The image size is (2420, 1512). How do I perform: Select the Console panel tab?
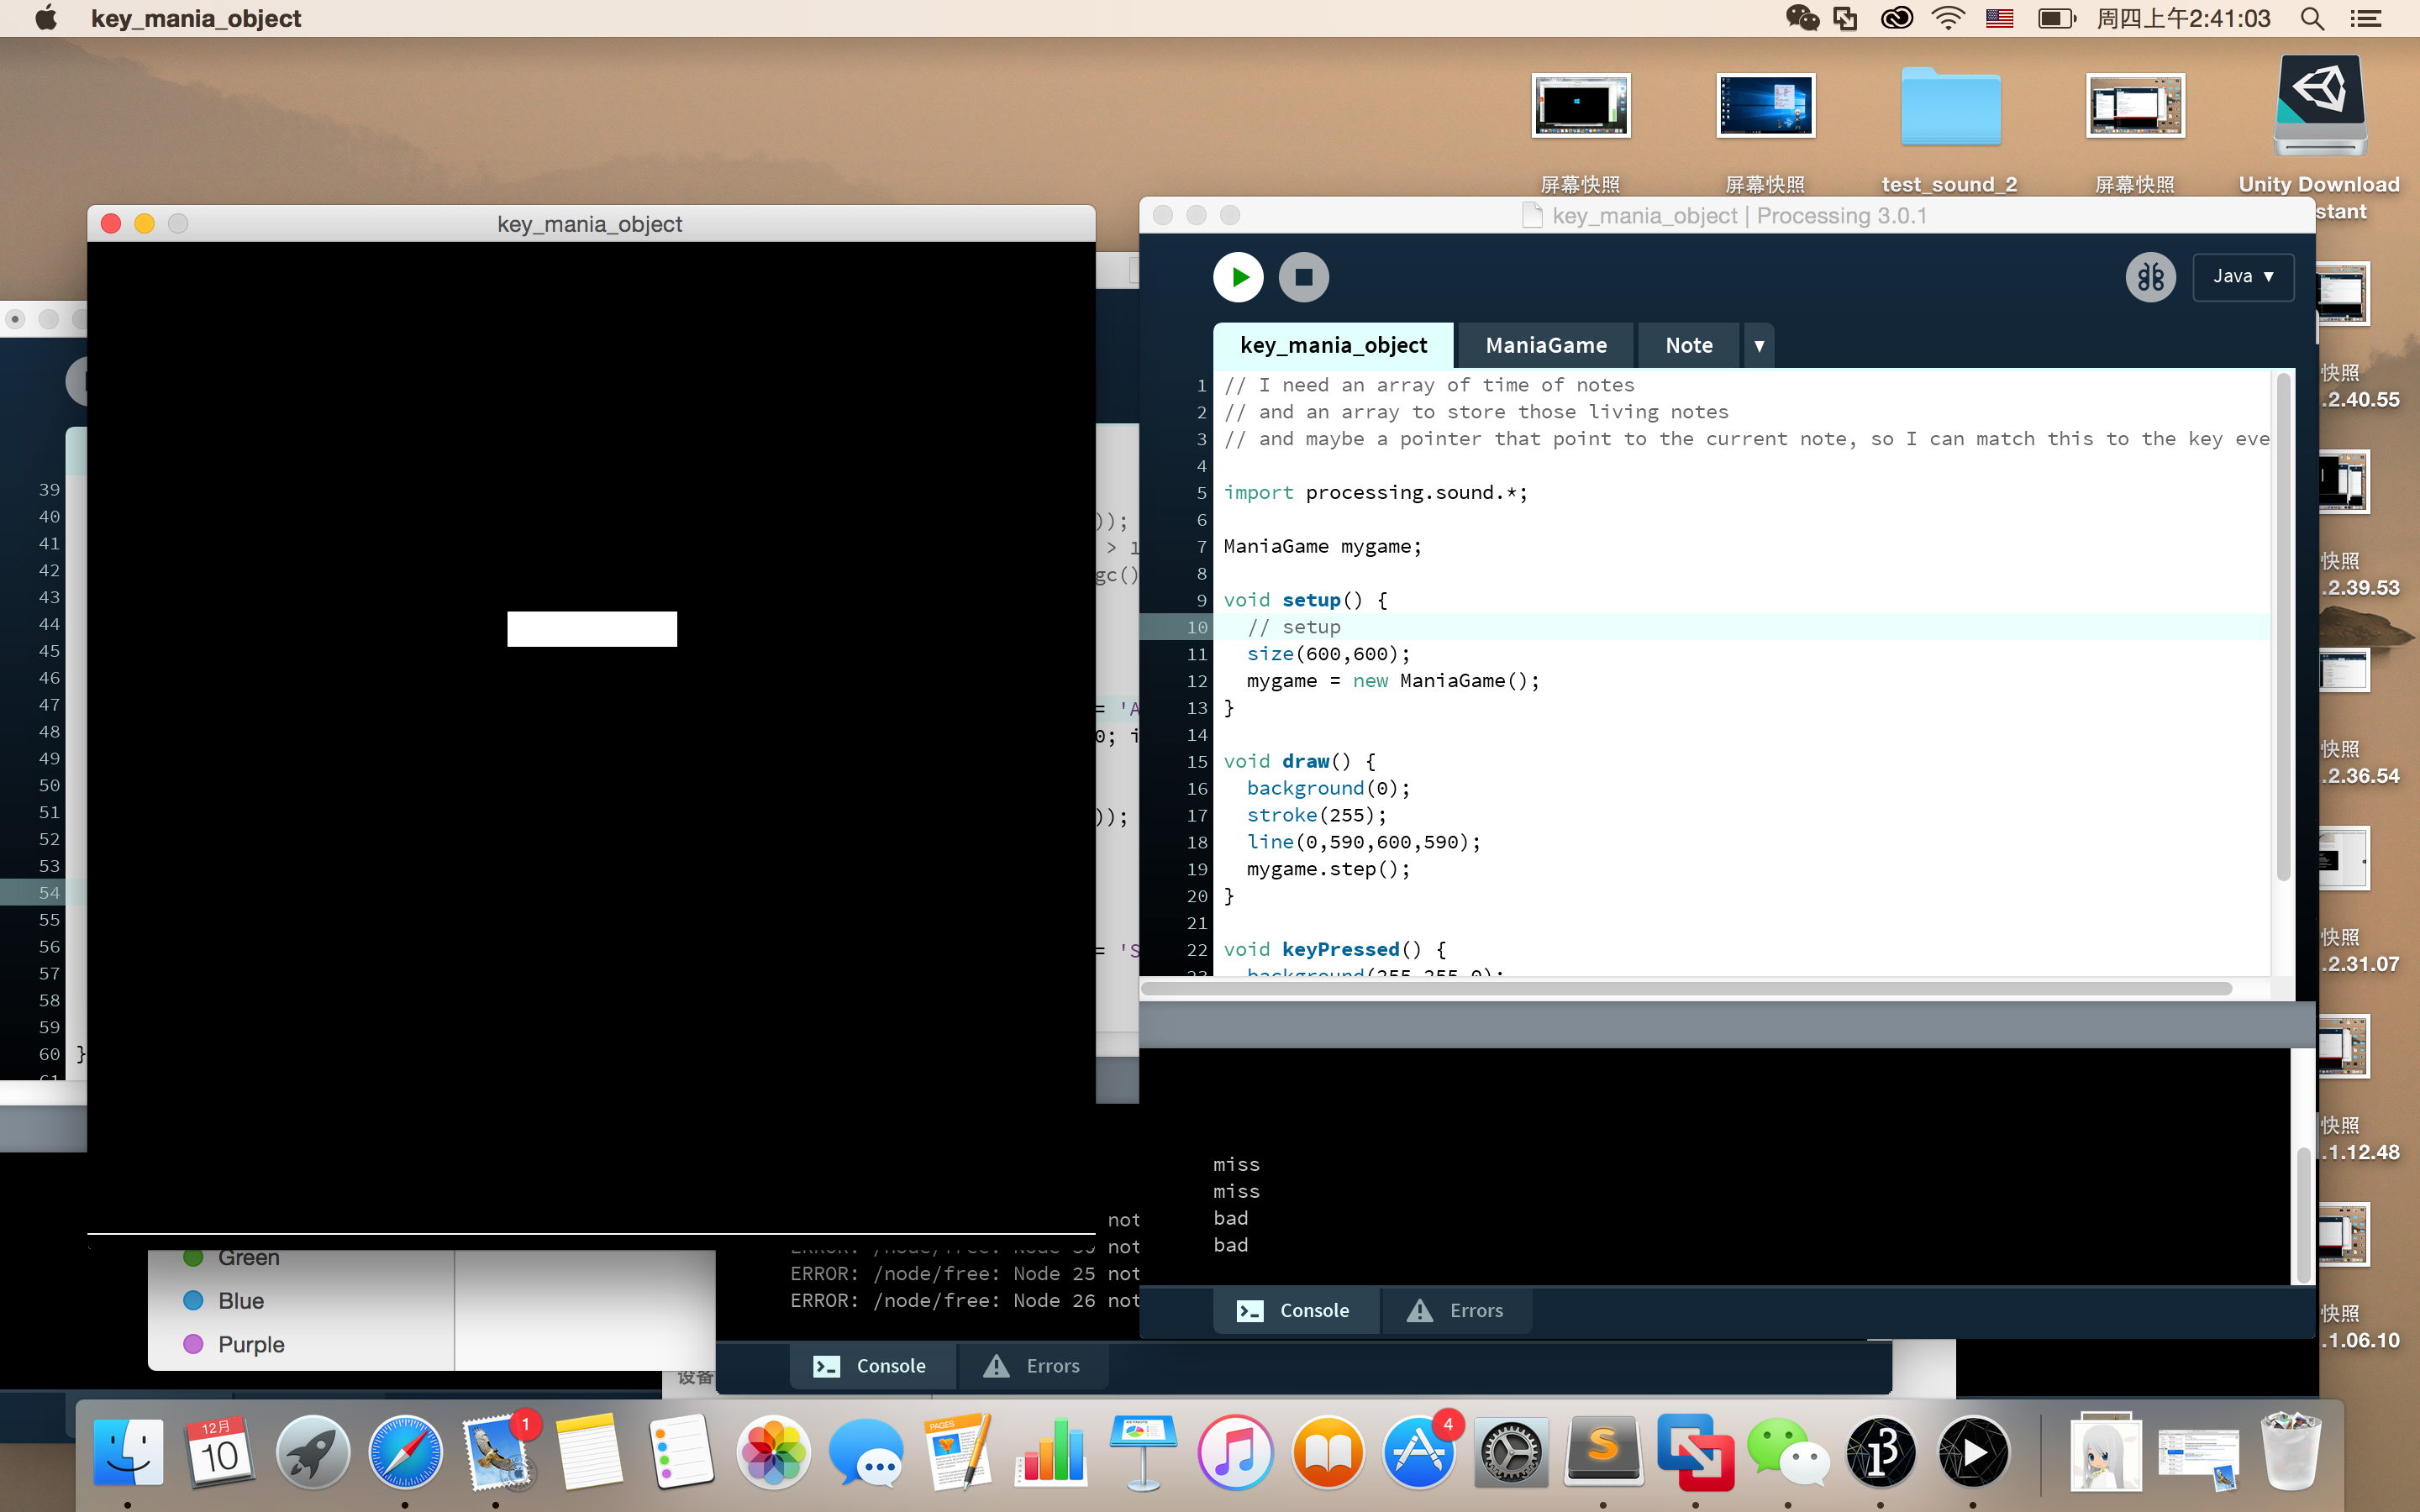[1295, 1310]
